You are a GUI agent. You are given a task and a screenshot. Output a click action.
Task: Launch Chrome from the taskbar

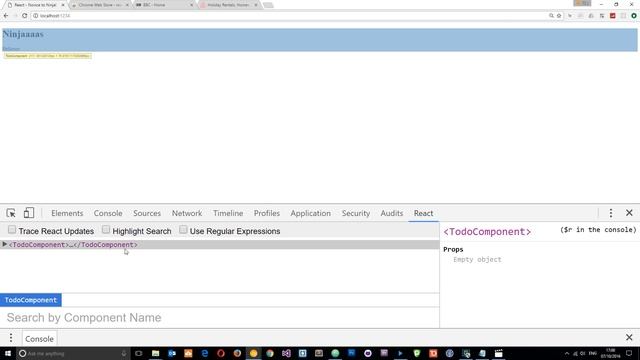click(270, 353)
